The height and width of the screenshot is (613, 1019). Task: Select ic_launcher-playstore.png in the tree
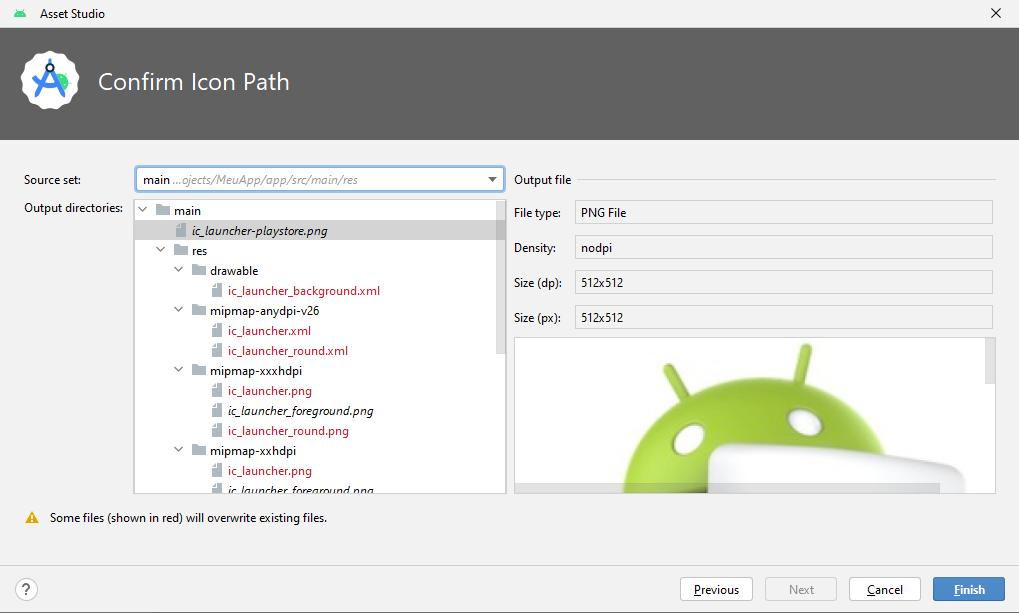click(x=259, y=231)
